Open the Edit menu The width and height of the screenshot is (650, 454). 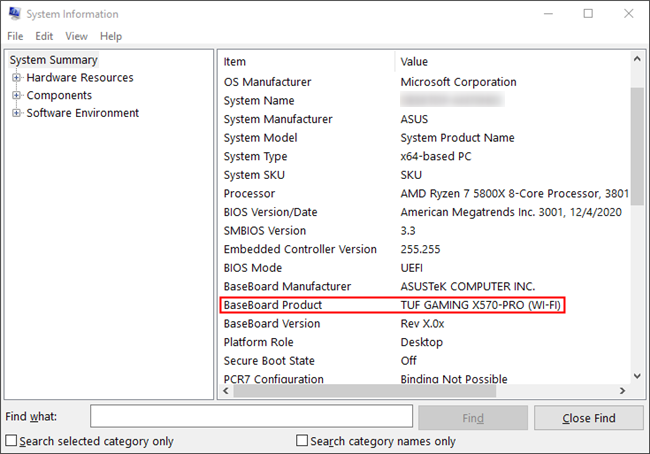44,36
